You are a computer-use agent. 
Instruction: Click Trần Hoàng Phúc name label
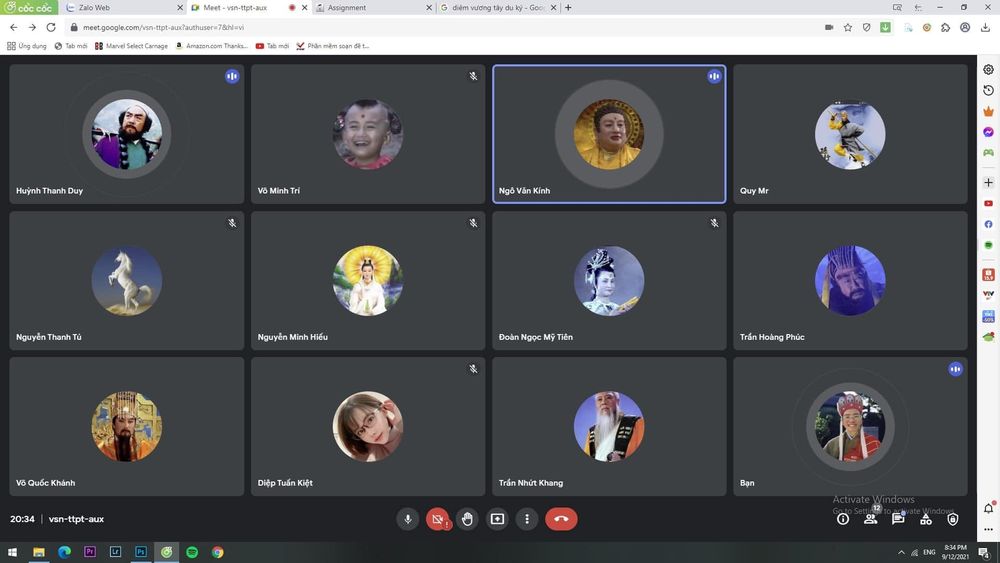coord(772,337)
